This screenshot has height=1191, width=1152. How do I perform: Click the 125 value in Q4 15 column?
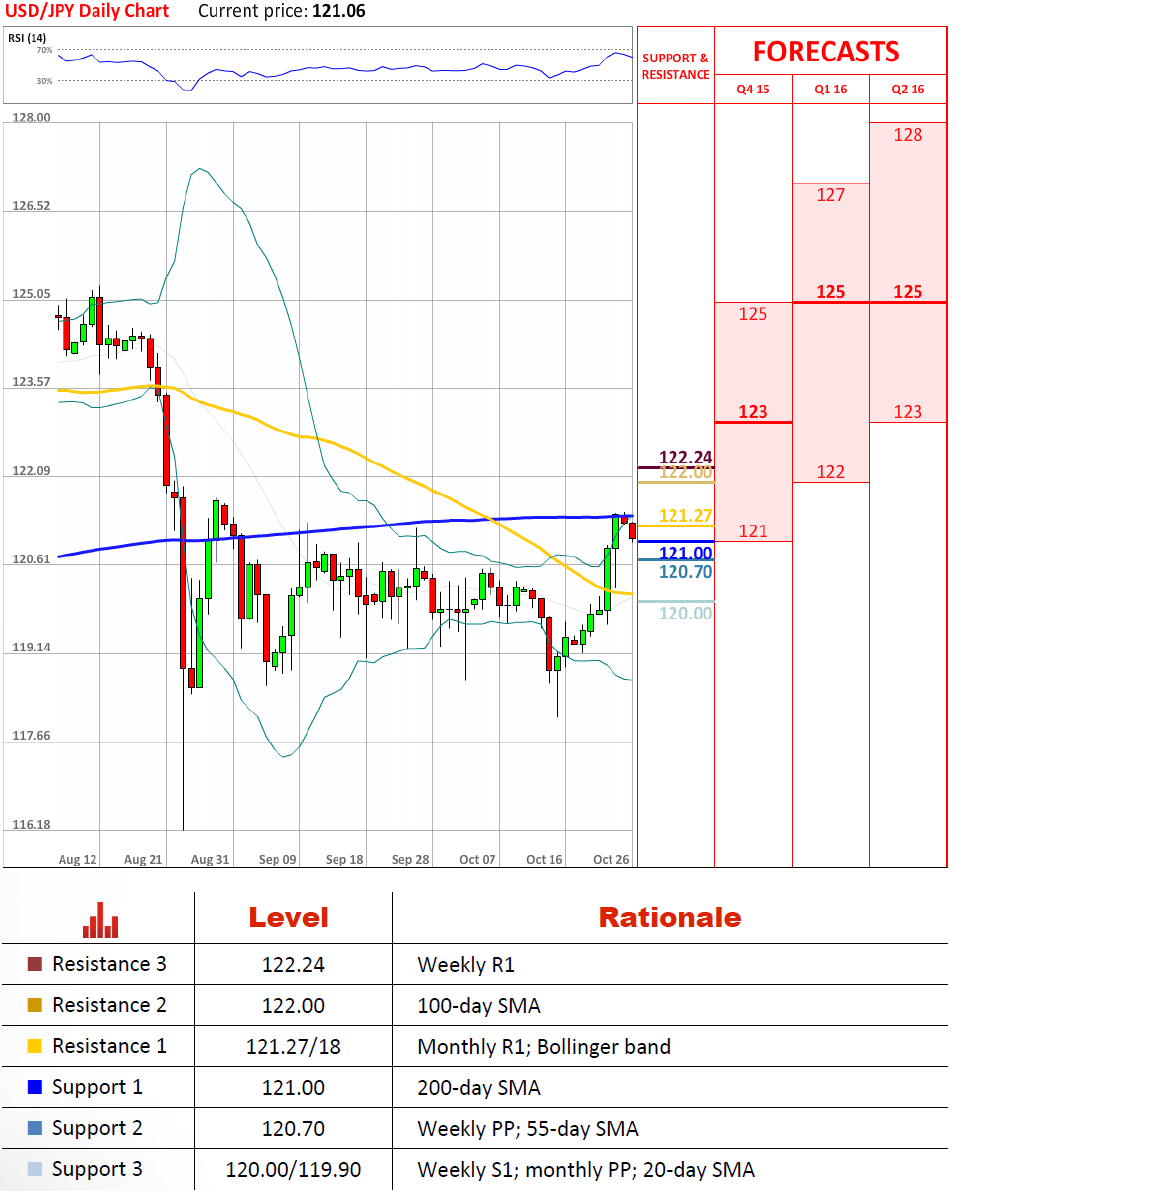click(753, 314)
